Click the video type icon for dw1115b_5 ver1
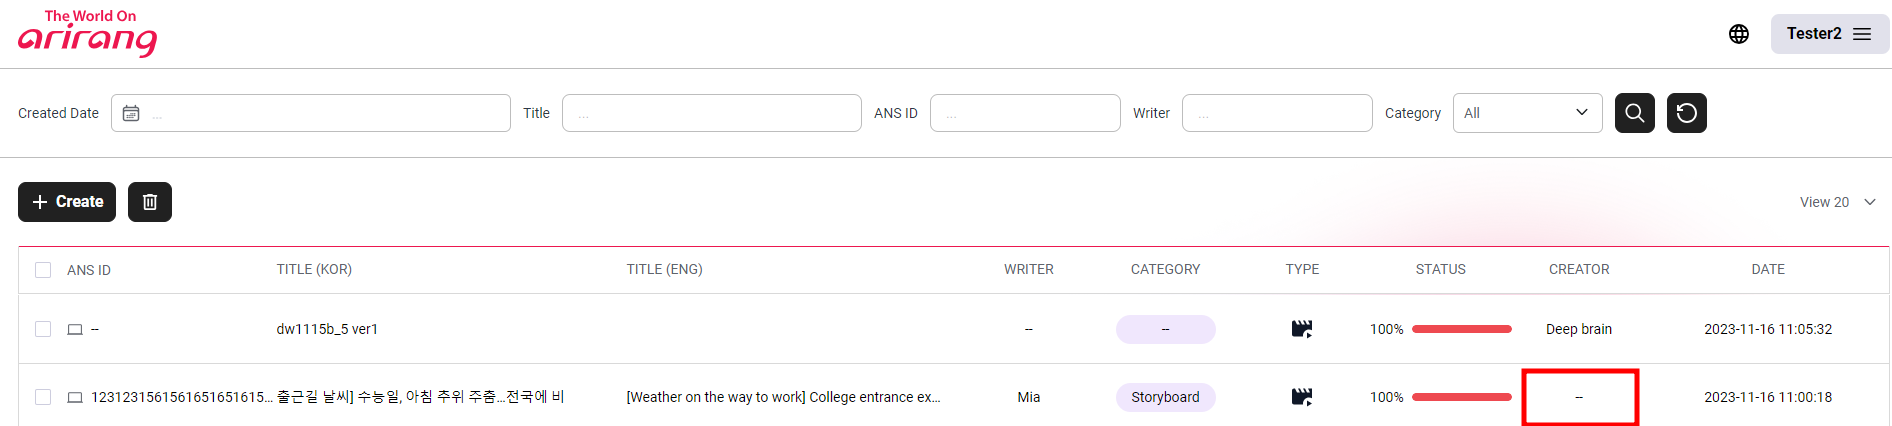Screen dimensions: 1892x426 click(x=1301, y=329)
